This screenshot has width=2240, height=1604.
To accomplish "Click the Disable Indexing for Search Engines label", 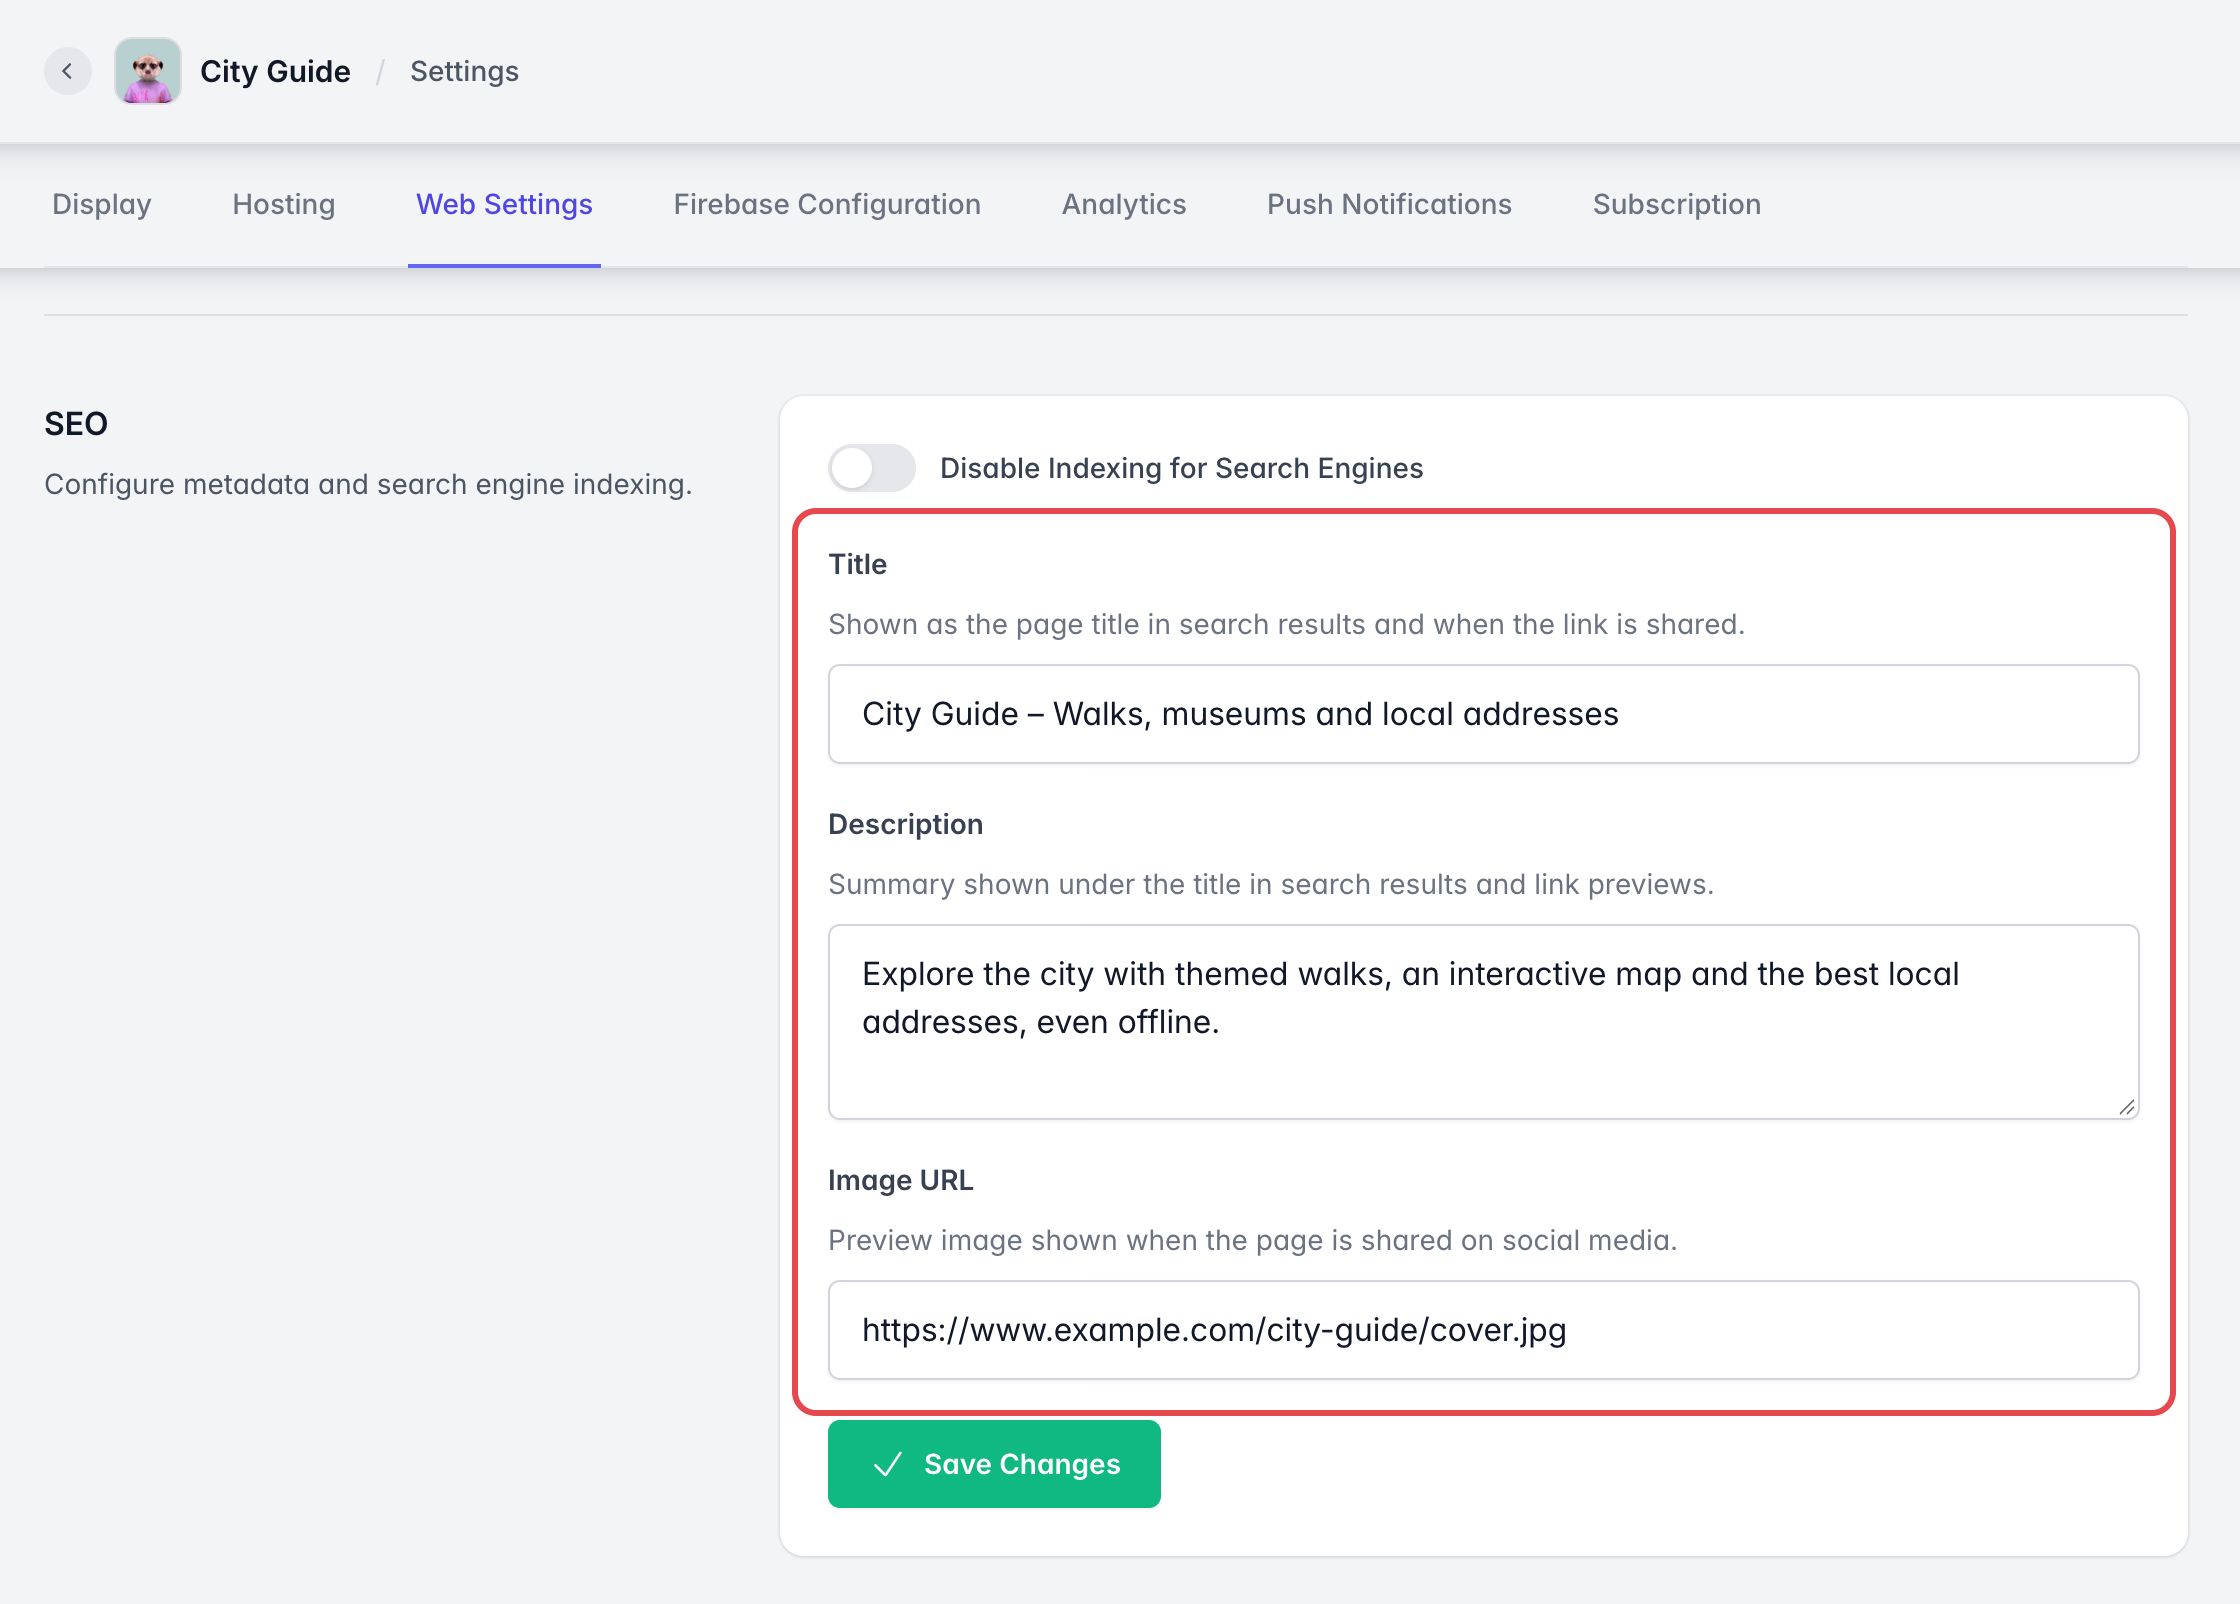I will [1181, 468].
